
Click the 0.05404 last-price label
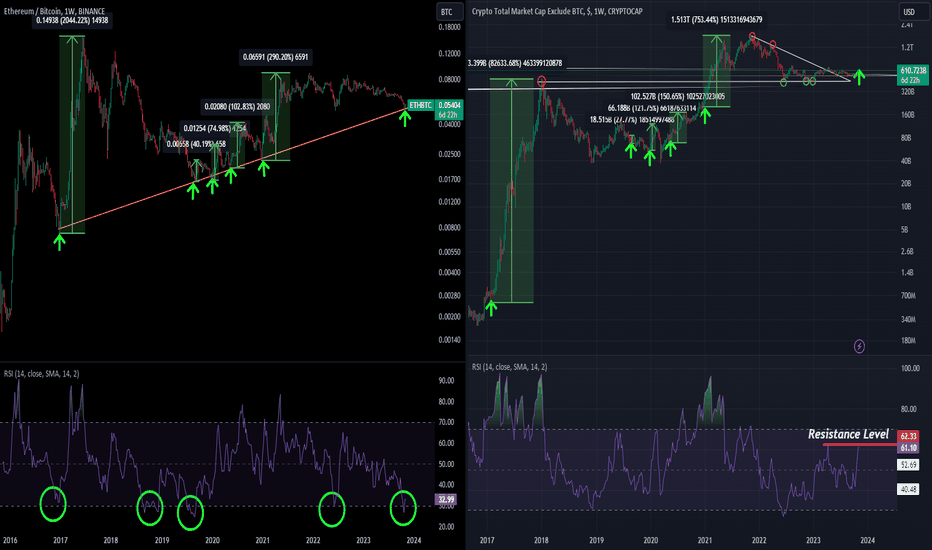click(449, 105)
